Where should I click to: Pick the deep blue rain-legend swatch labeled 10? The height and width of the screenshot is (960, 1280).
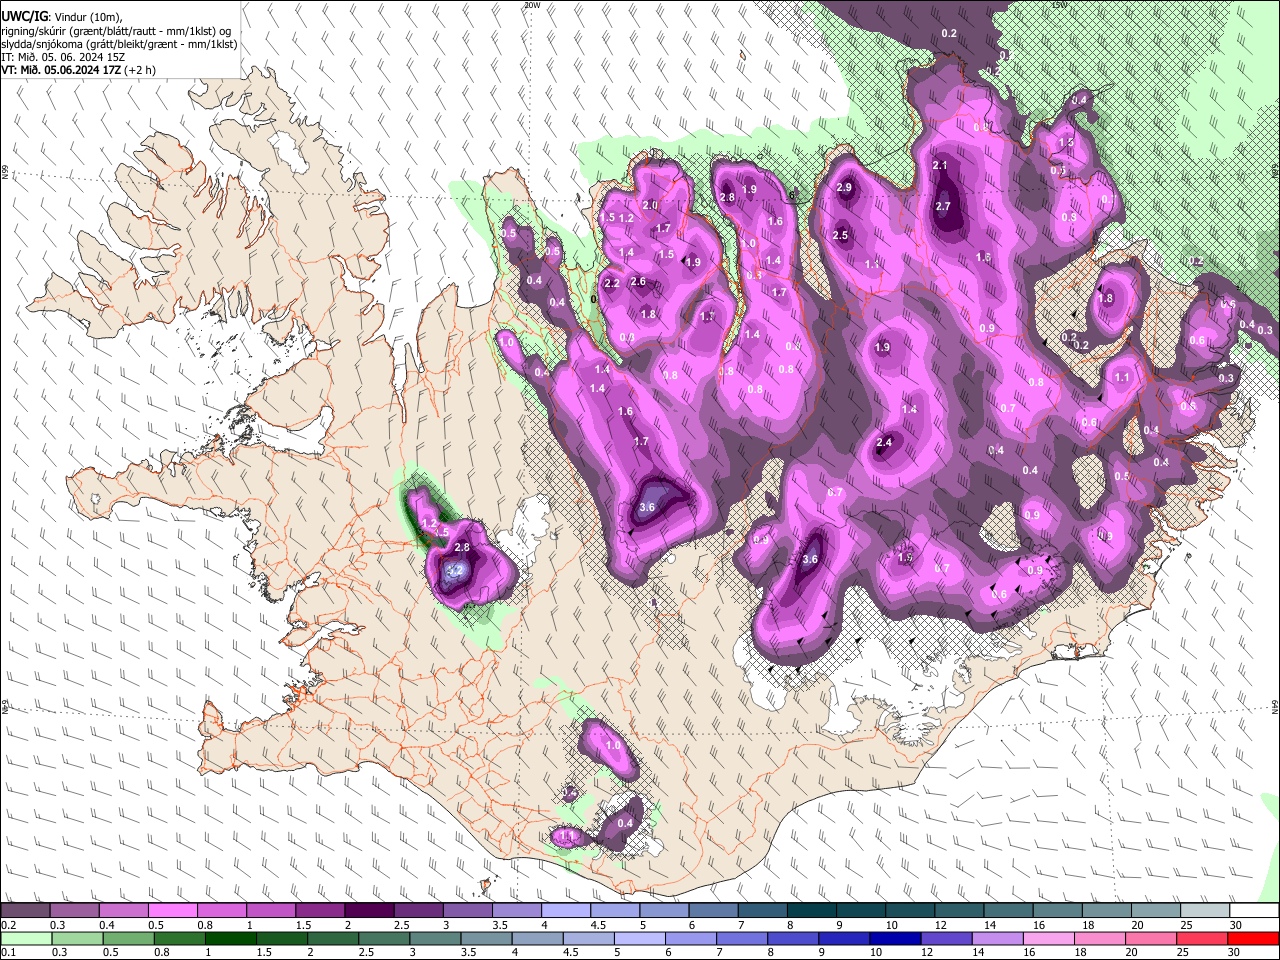895,938
